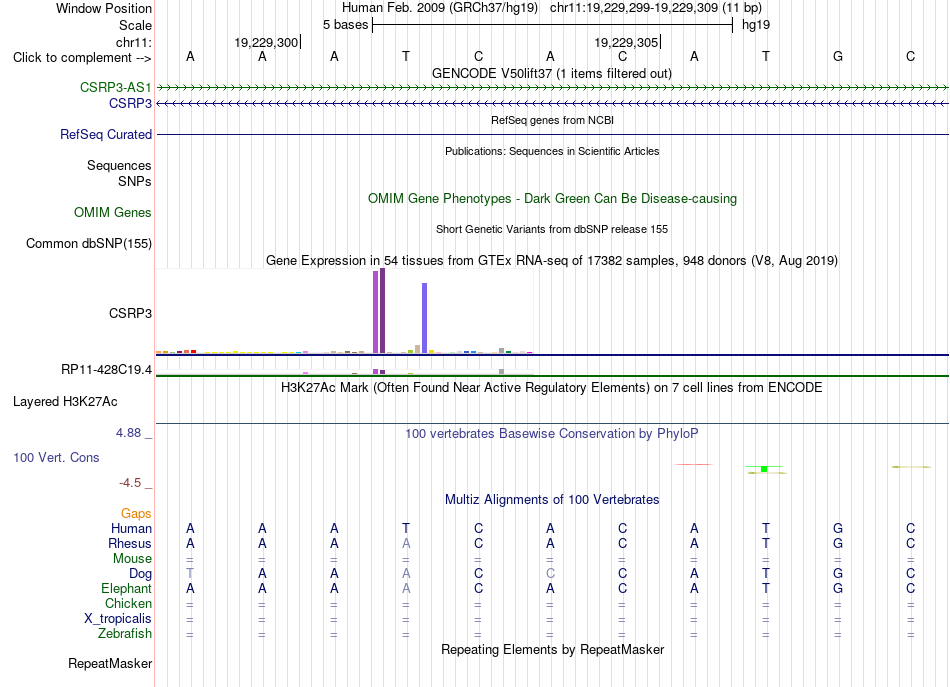Click the Window Position label
The image size is (950, 687).
coord(104,8)
